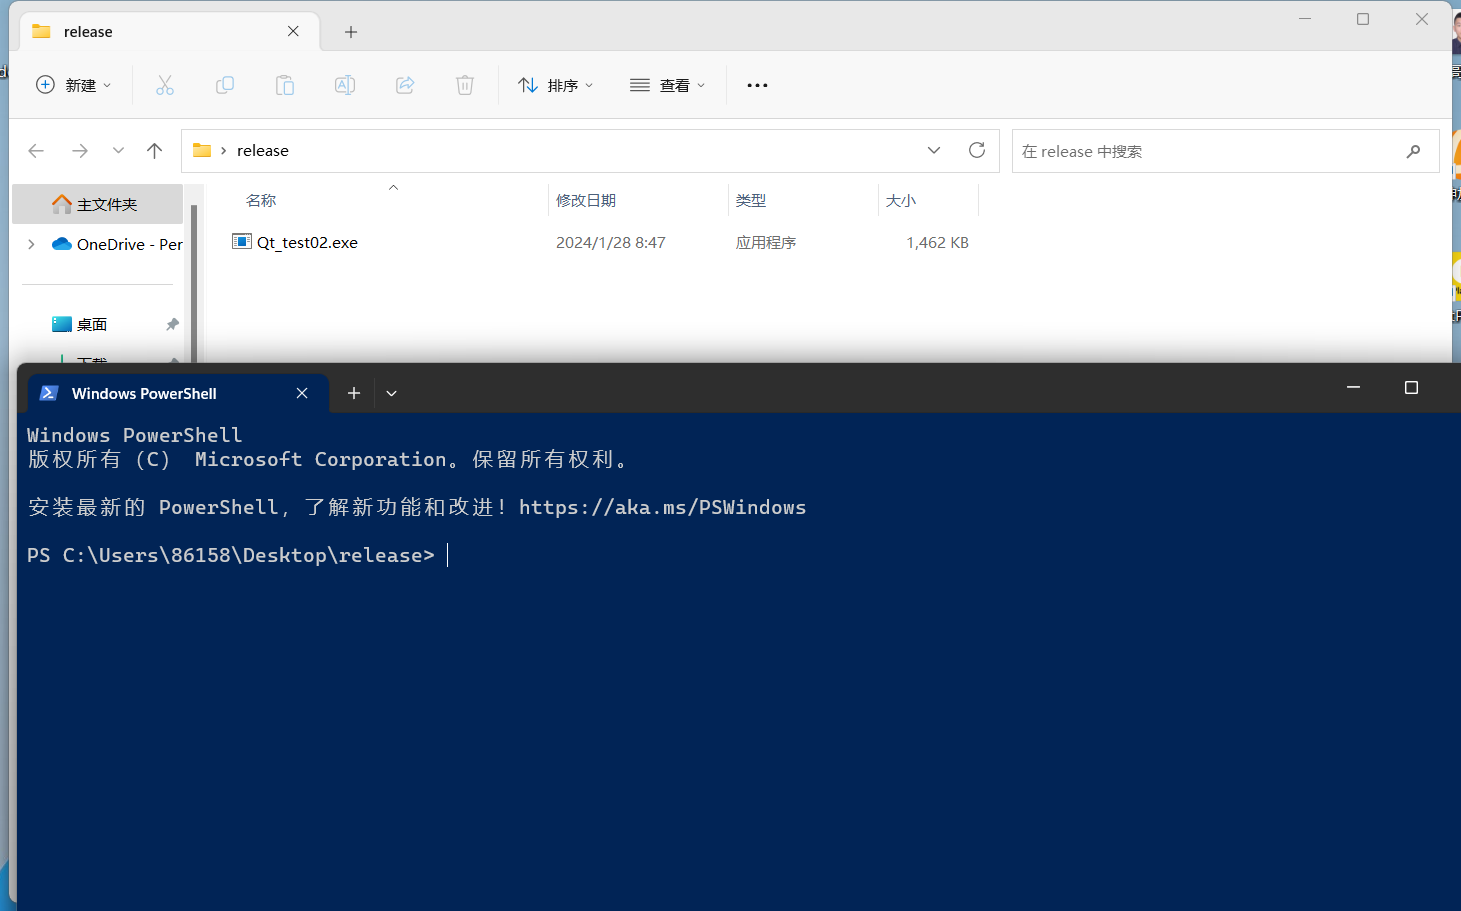Select the Qt_test02.exe file

pos(307,242)
